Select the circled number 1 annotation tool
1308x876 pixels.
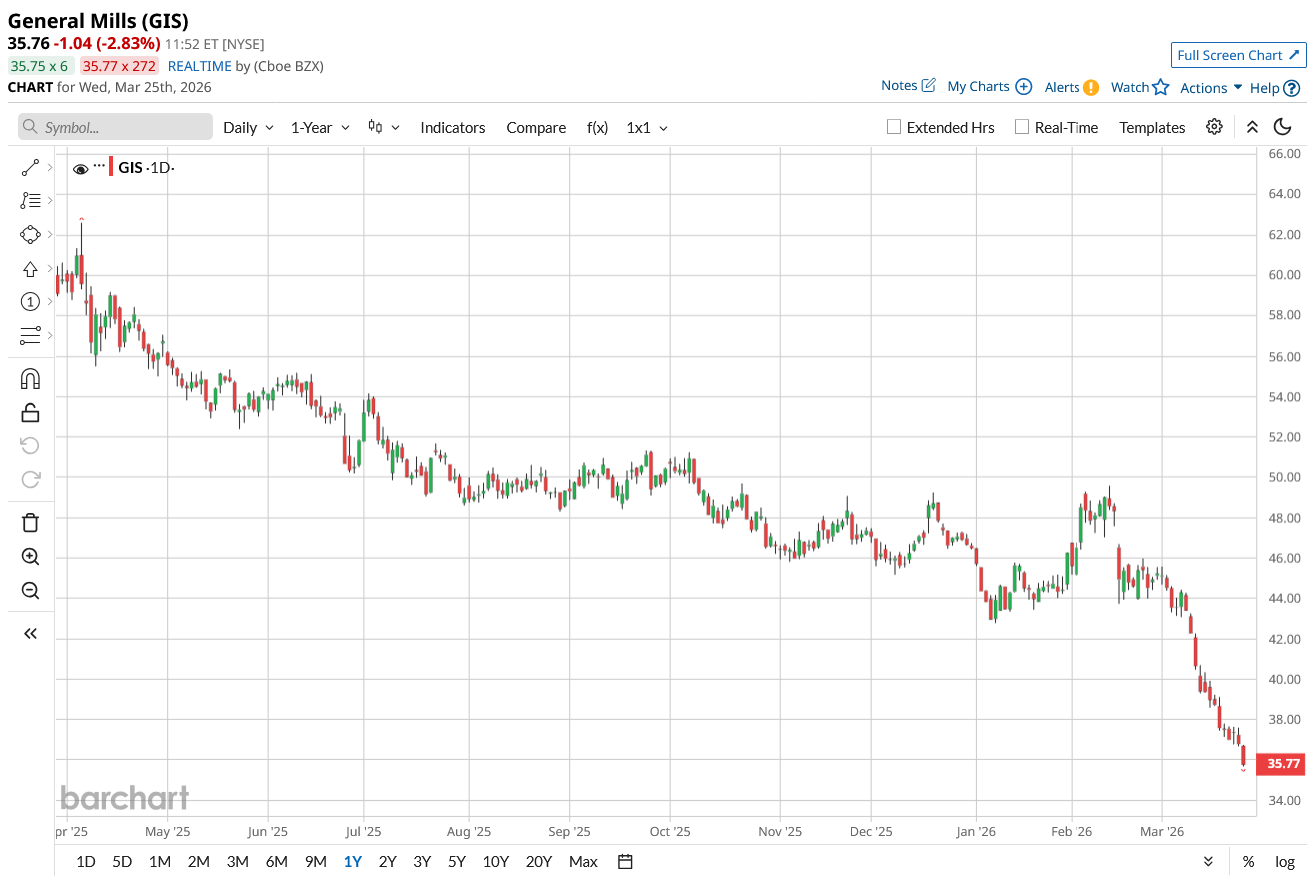tap(30, 302)
